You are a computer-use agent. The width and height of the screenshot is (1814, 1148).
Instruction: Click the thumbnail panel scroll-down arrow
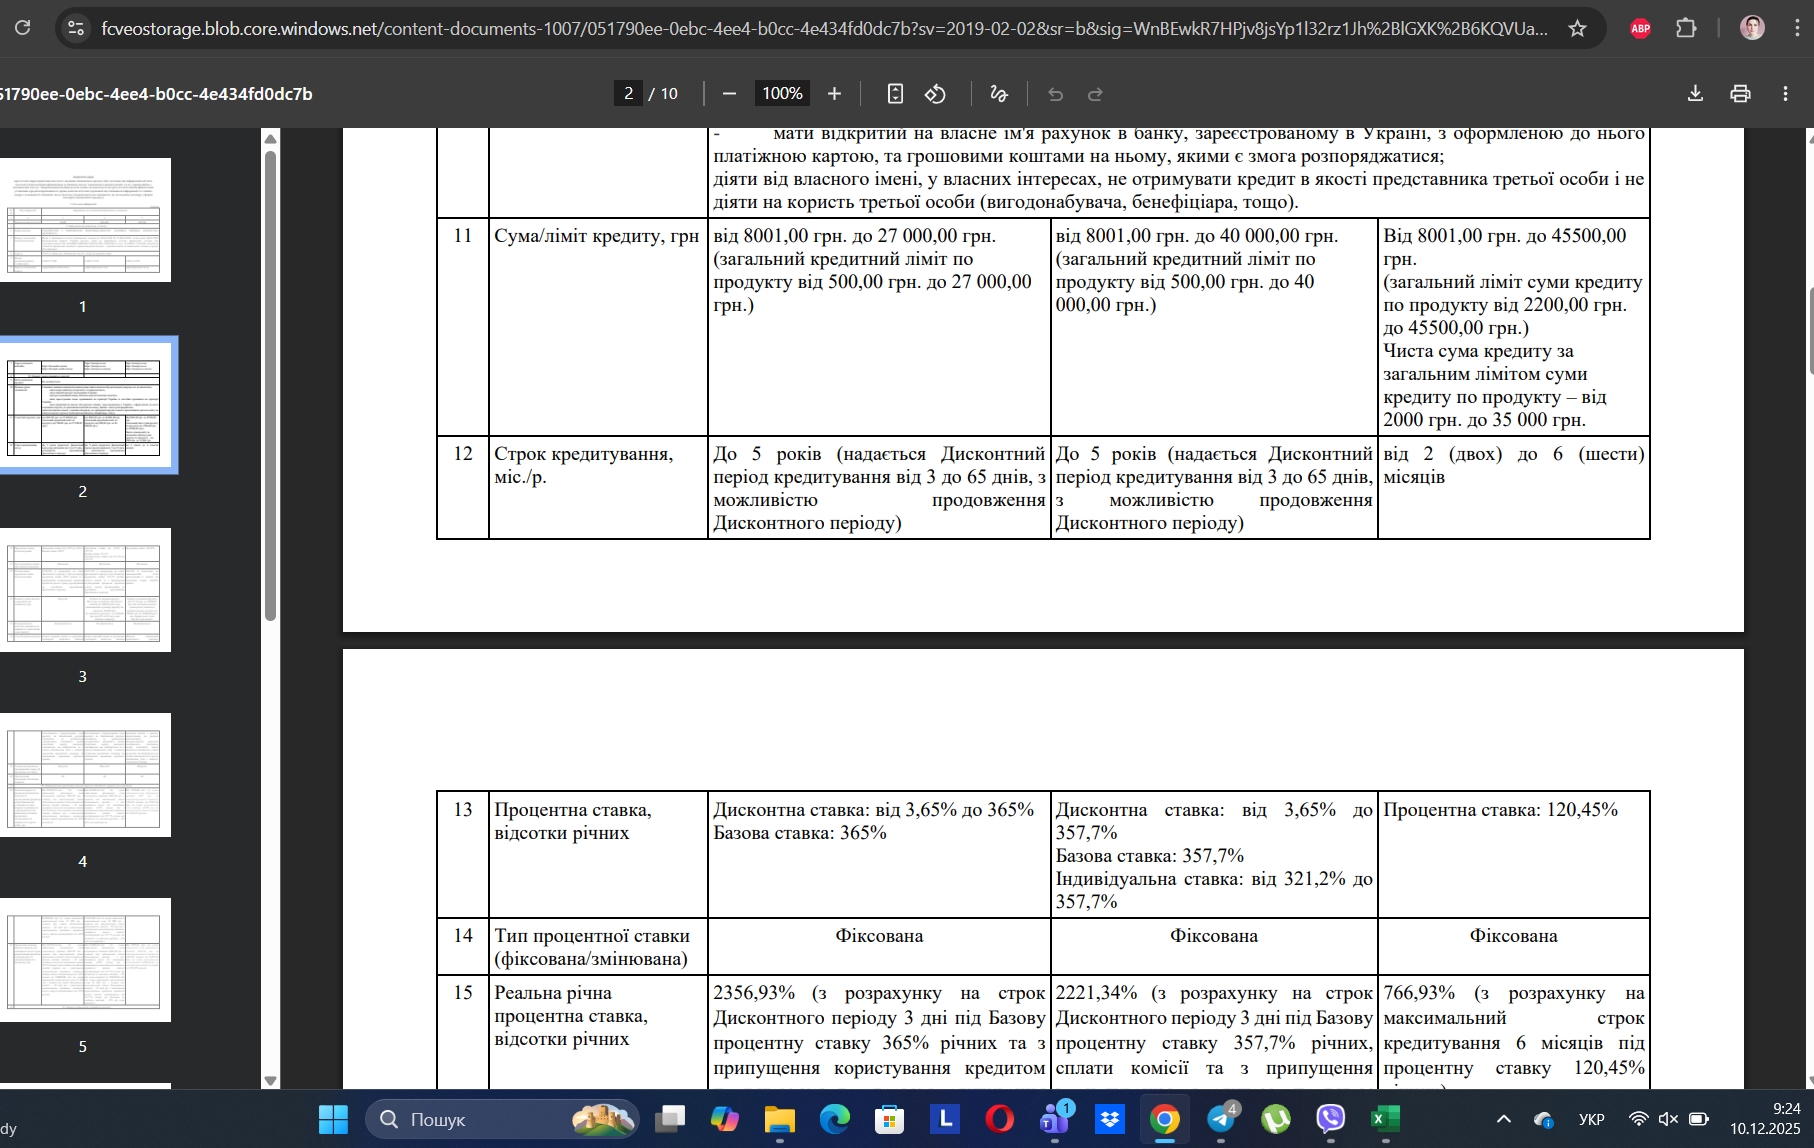pos(270,1080)
